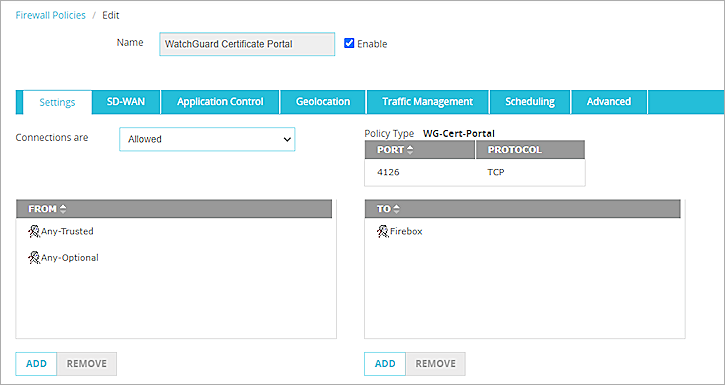Screen dimensions: 725x385
Task: Click REMOVE under the FROM list
Action: (86, 364)
